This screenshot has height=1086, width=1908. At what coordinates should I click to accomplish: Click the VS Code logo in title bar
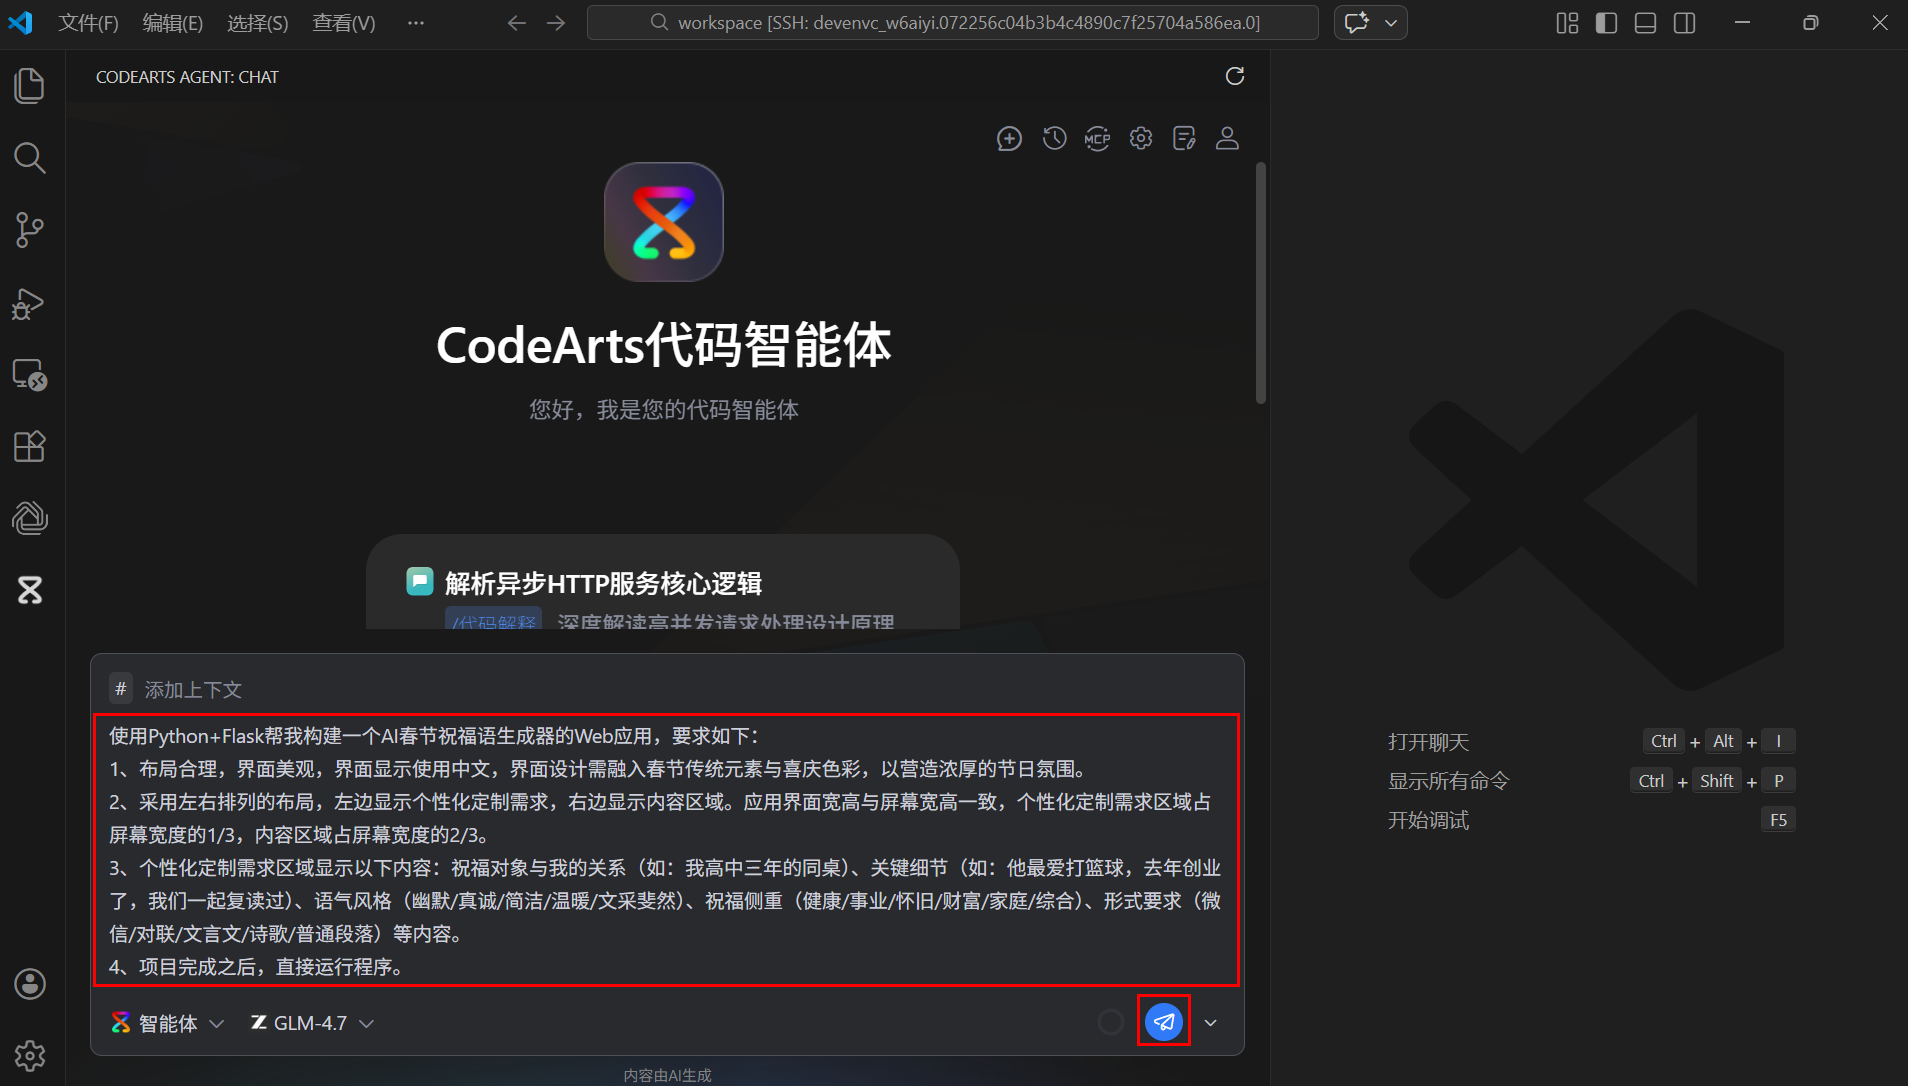pyautogui.click(x=20, y=23)
